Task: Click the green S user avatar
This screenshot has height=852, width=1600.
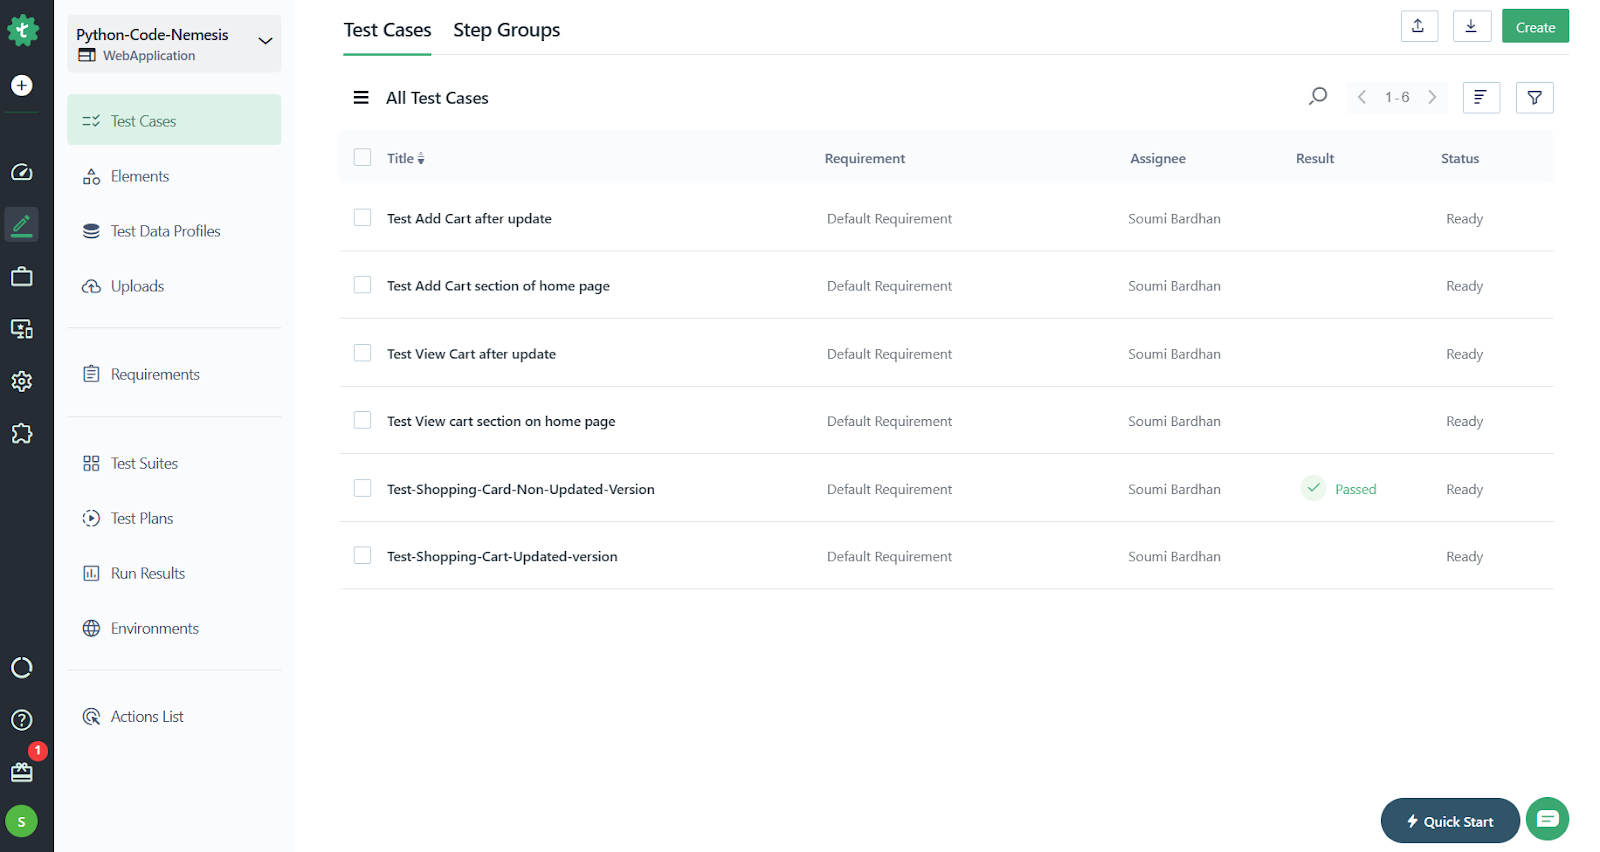Action: click(x=22, y=822)
